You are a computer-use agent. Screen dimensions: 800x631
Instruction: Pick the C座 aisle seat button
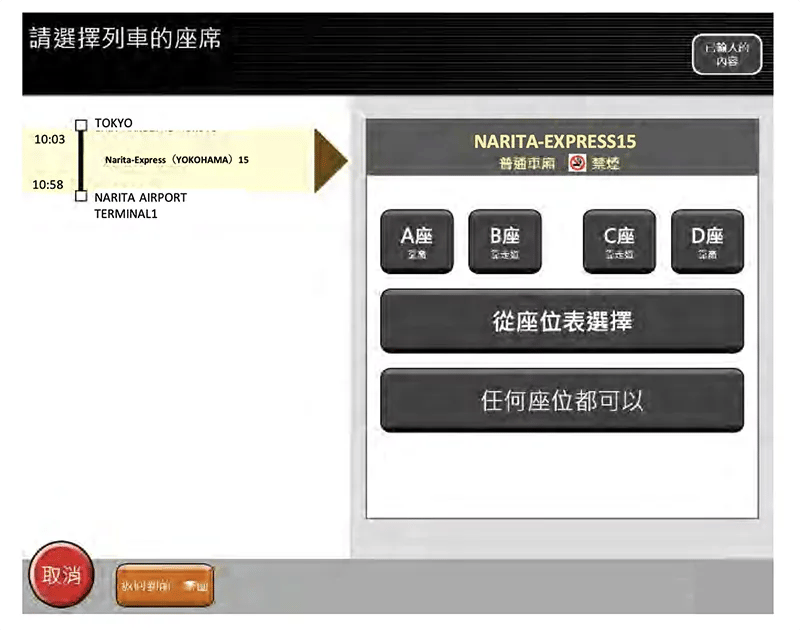coord(619,241)
